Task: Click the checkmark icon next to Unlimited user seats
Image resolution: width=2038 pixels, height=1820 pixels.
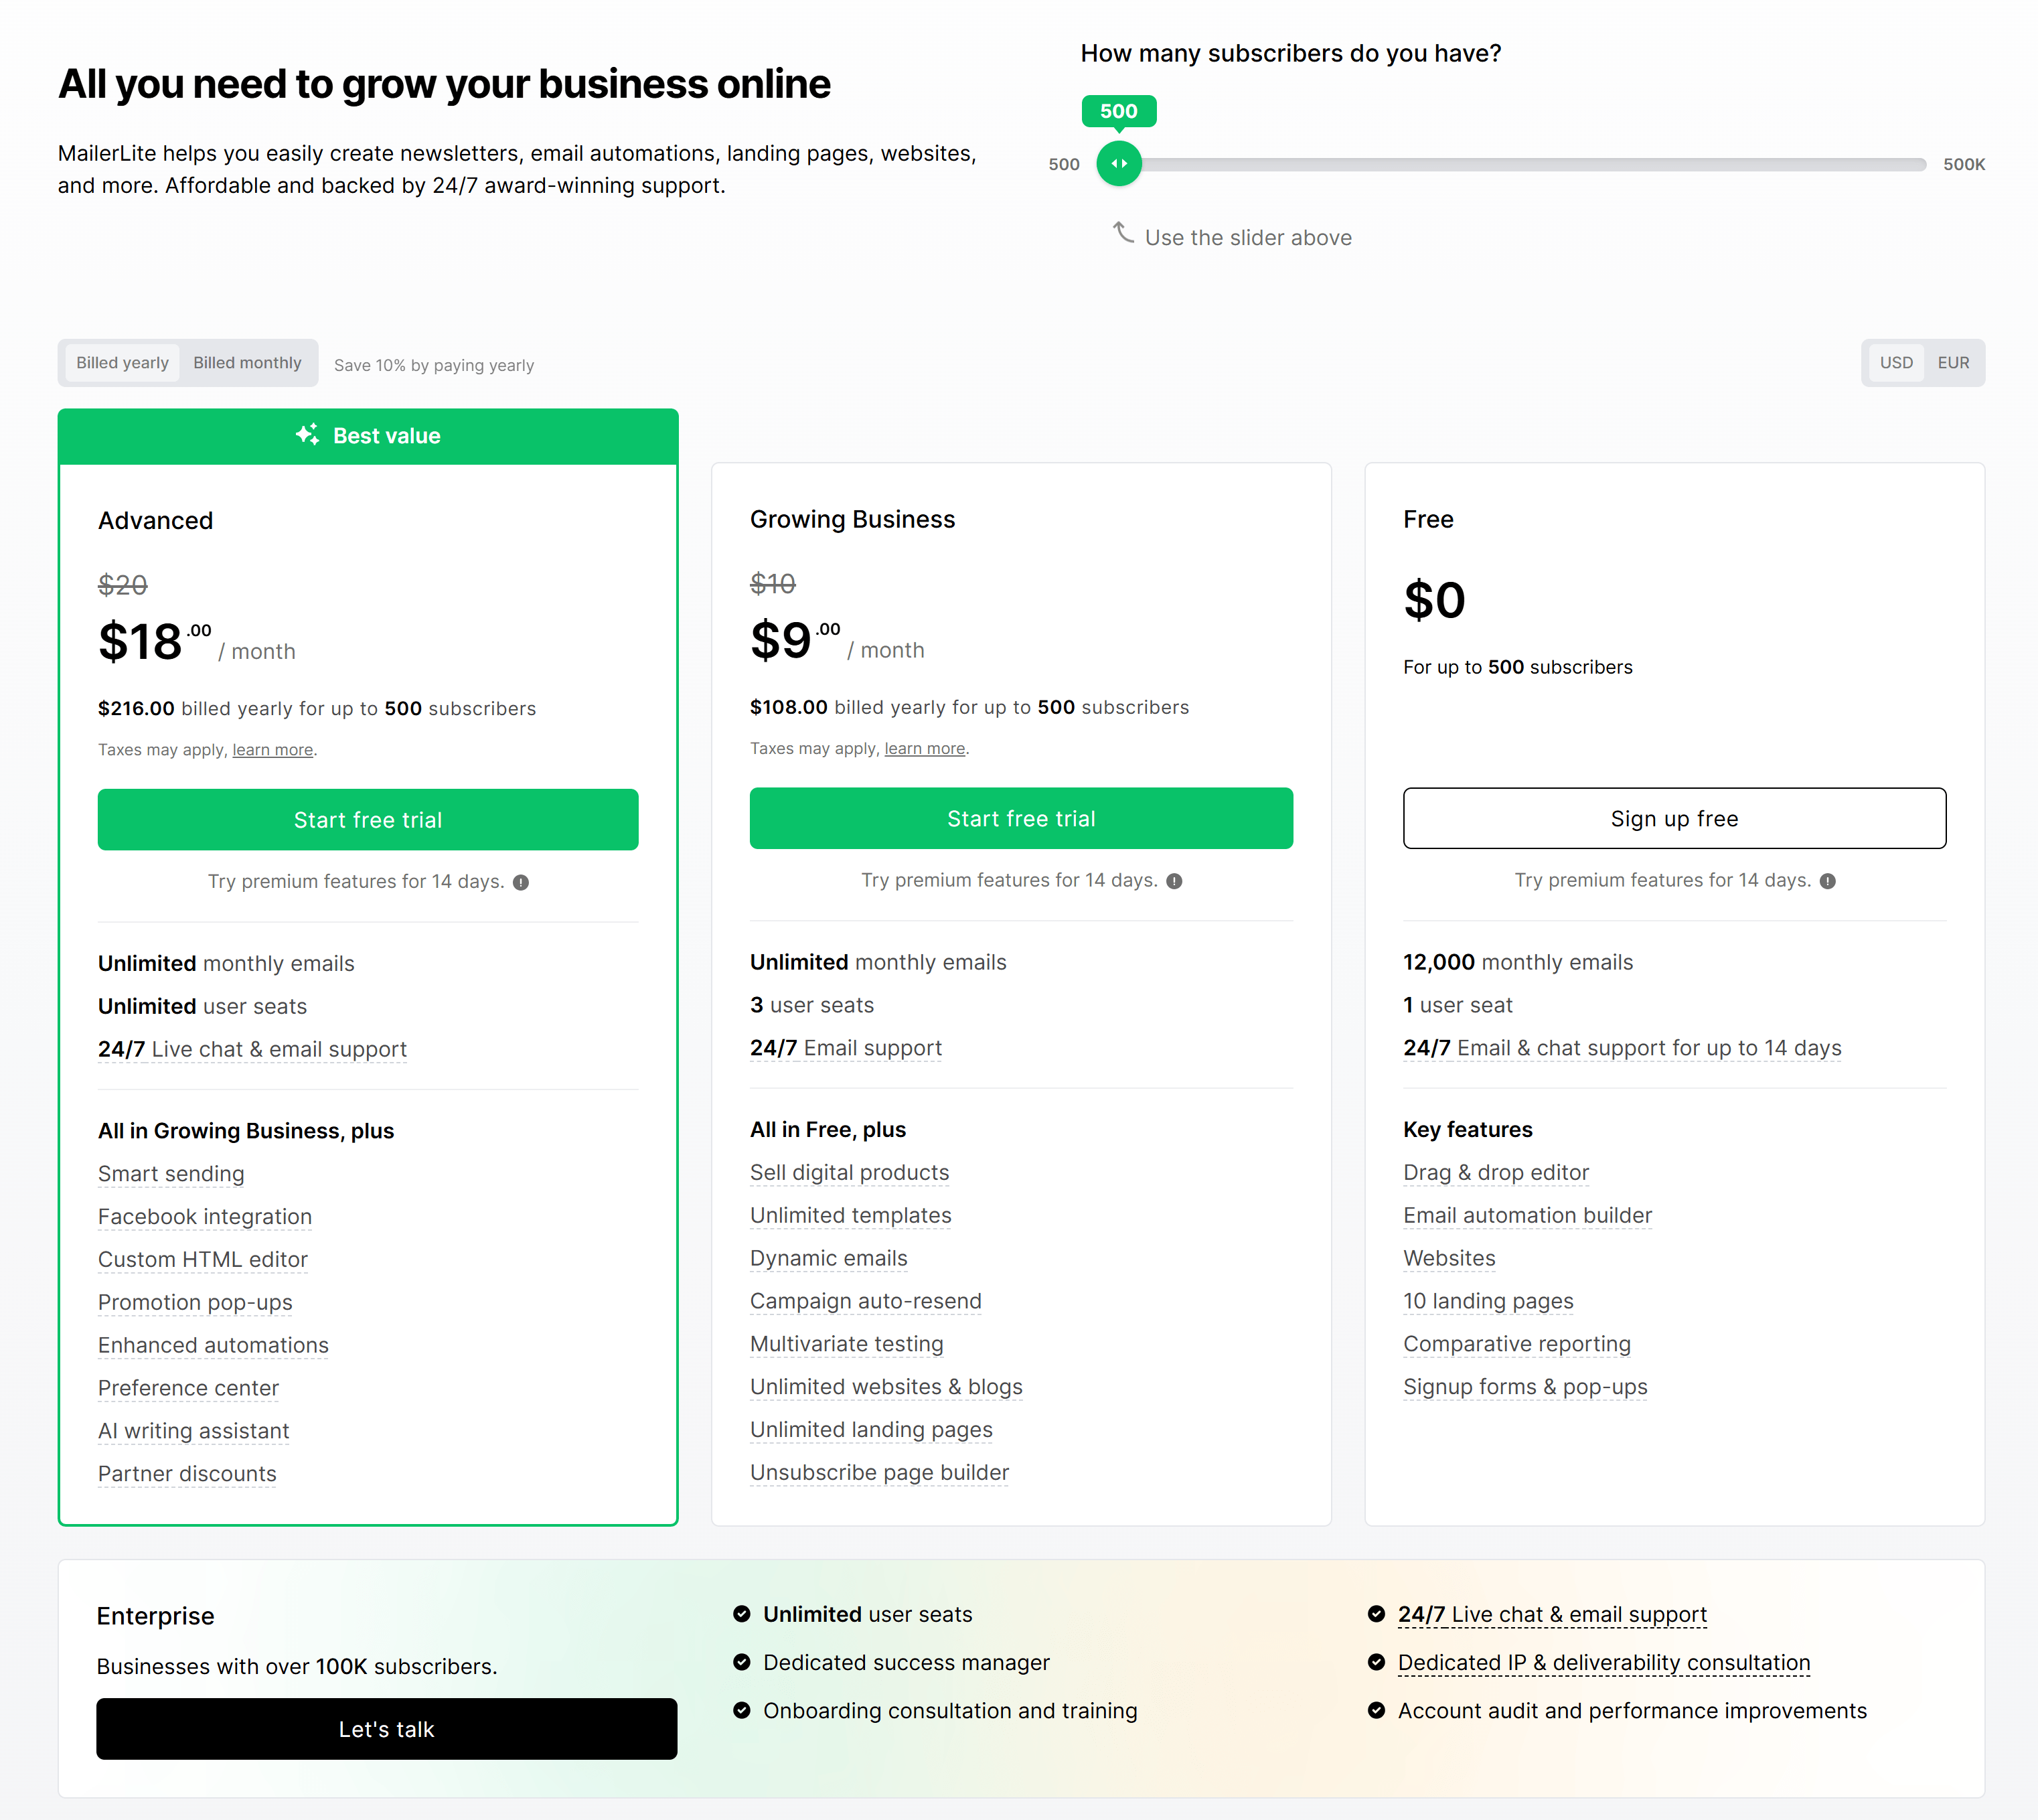Action: pos(741,1614)
